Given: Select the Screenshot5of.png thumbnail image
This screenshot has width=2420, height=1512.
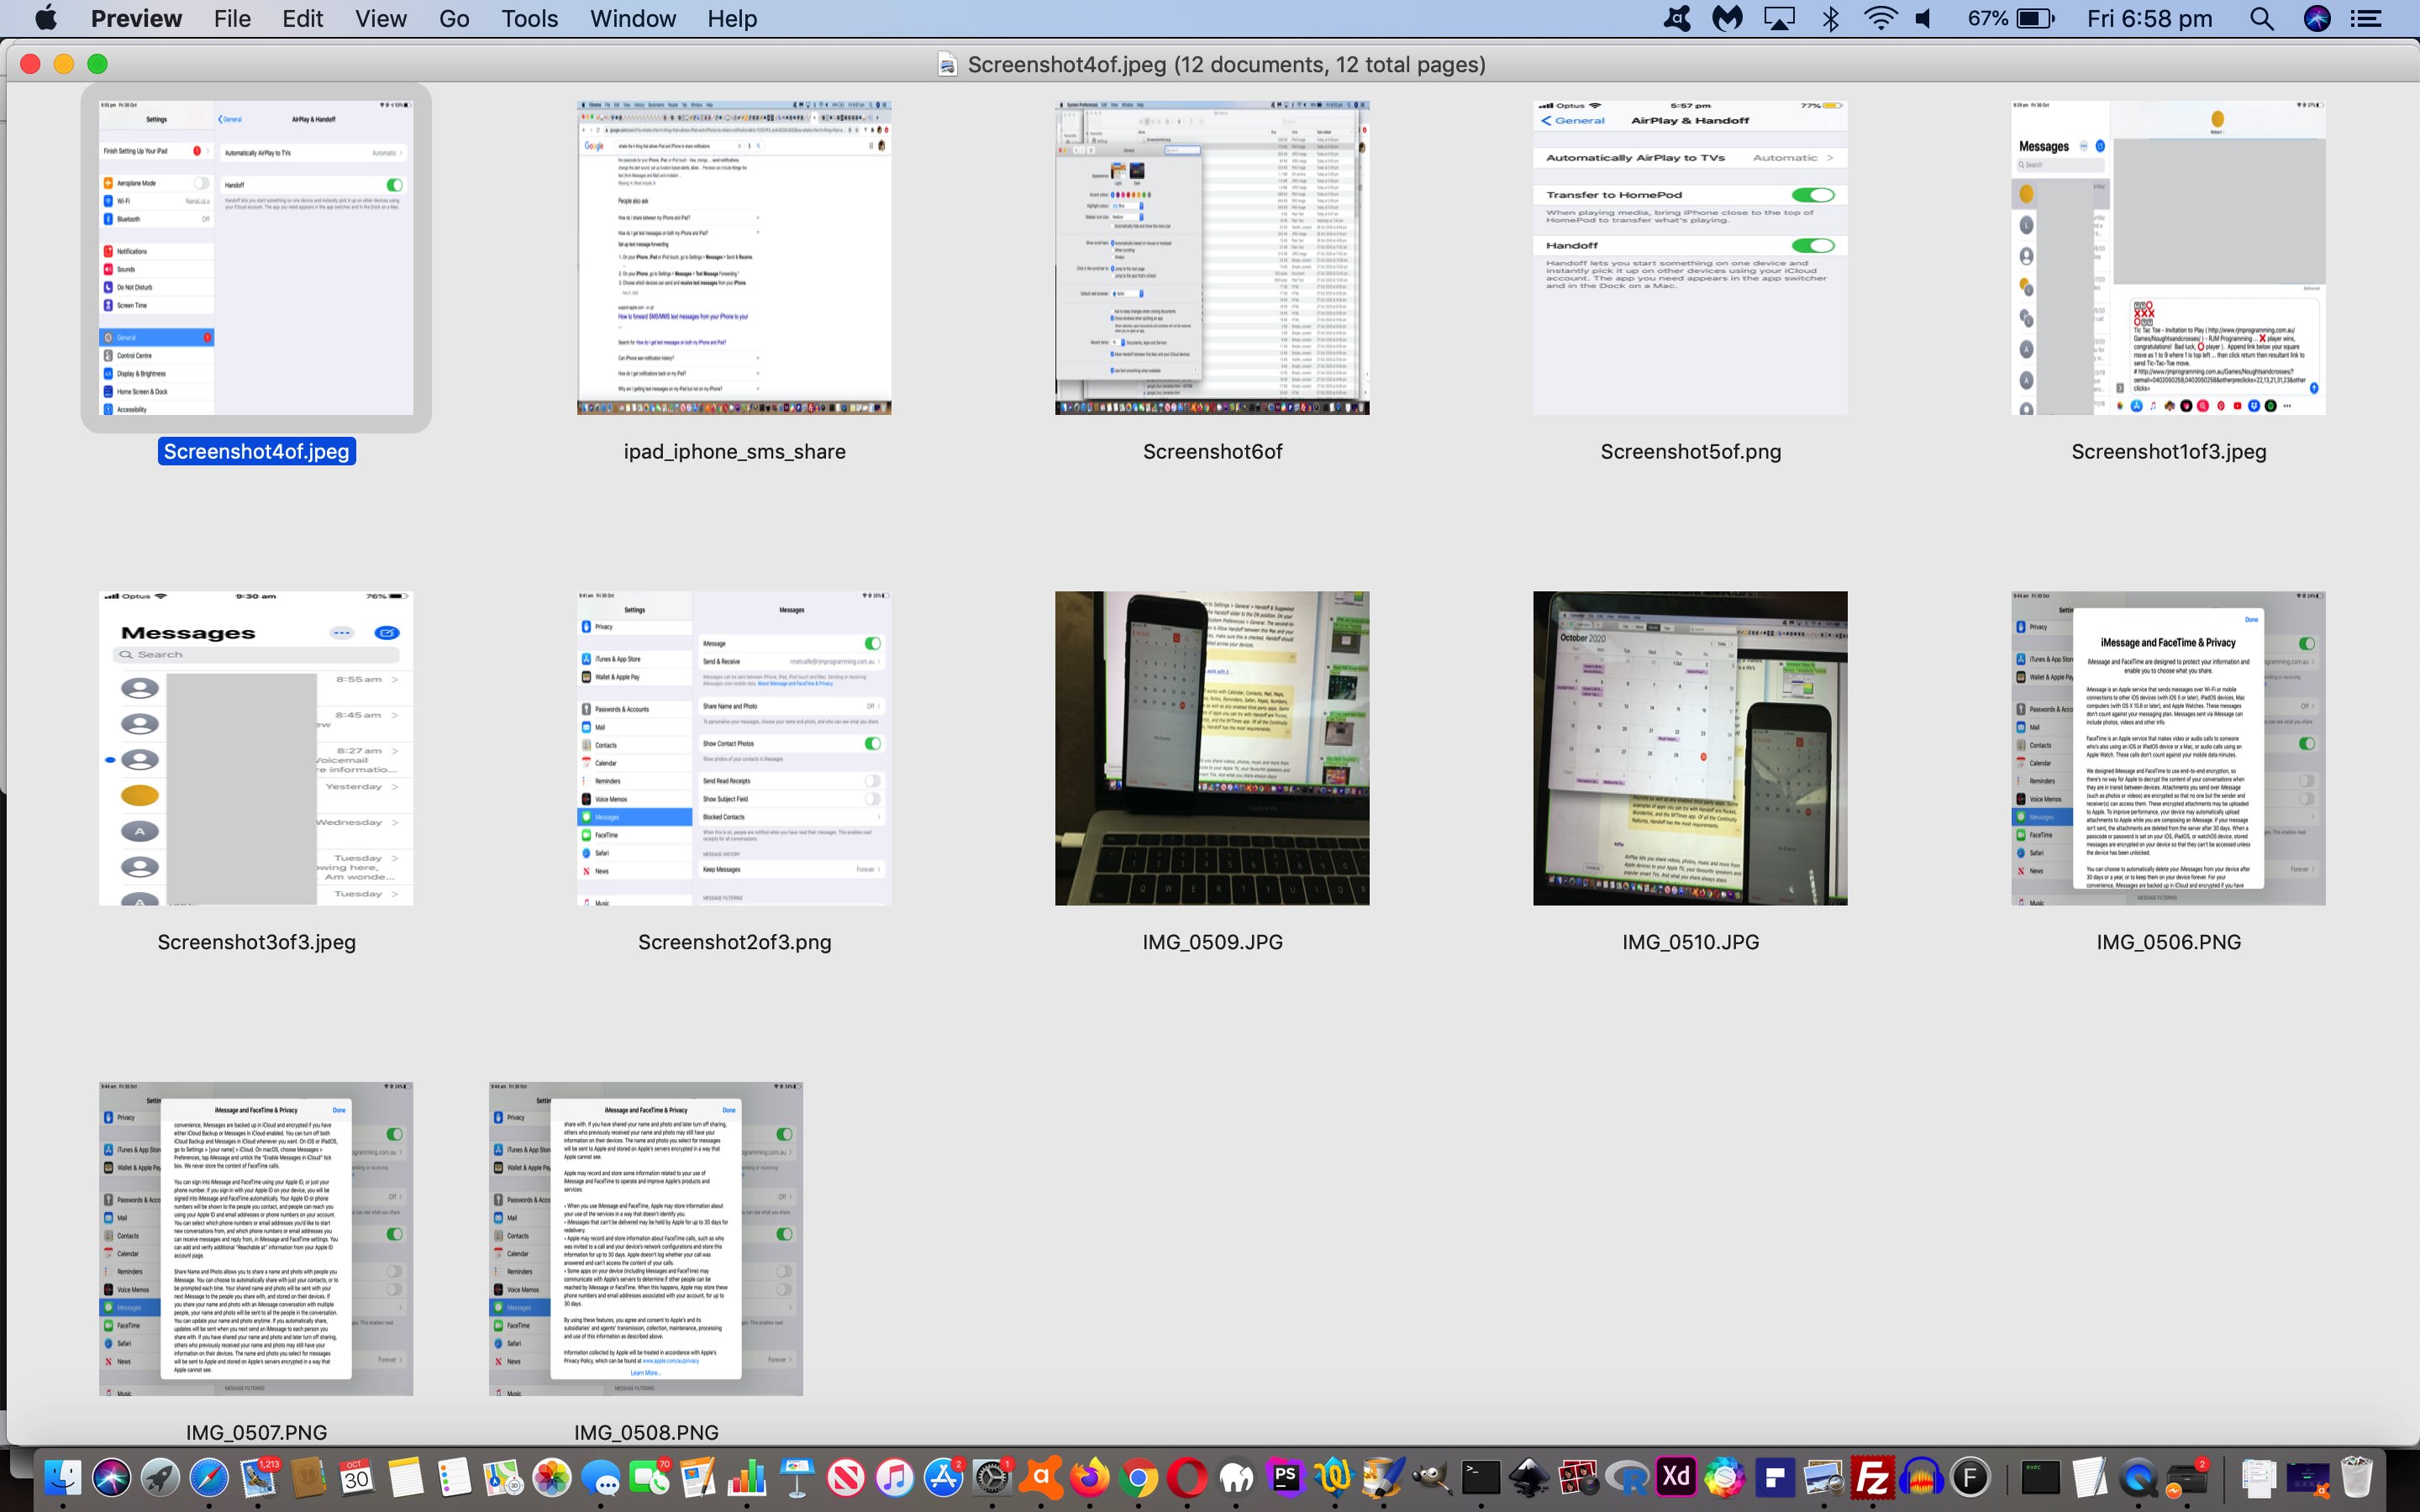Looking at the screenshot, I should tap(1690, 257).
